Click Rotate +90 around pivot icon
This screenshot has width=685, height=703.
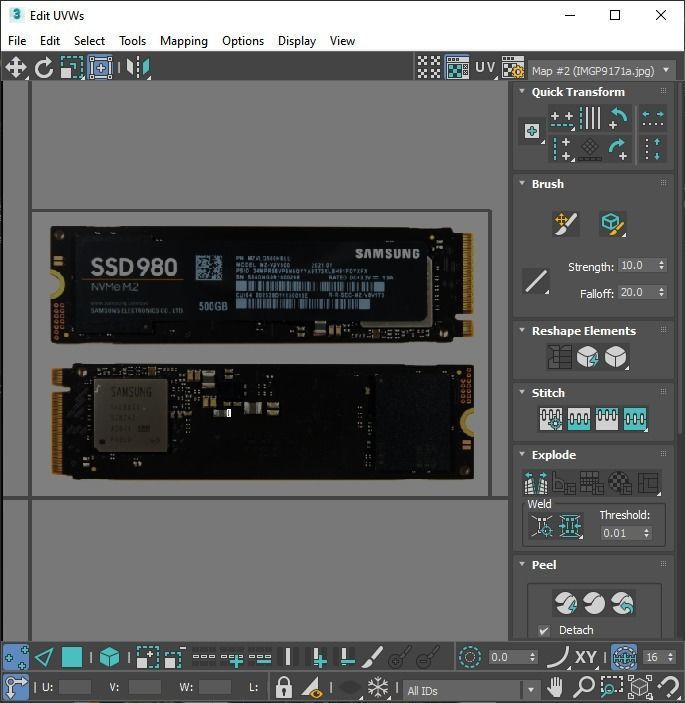click(619, 149)
